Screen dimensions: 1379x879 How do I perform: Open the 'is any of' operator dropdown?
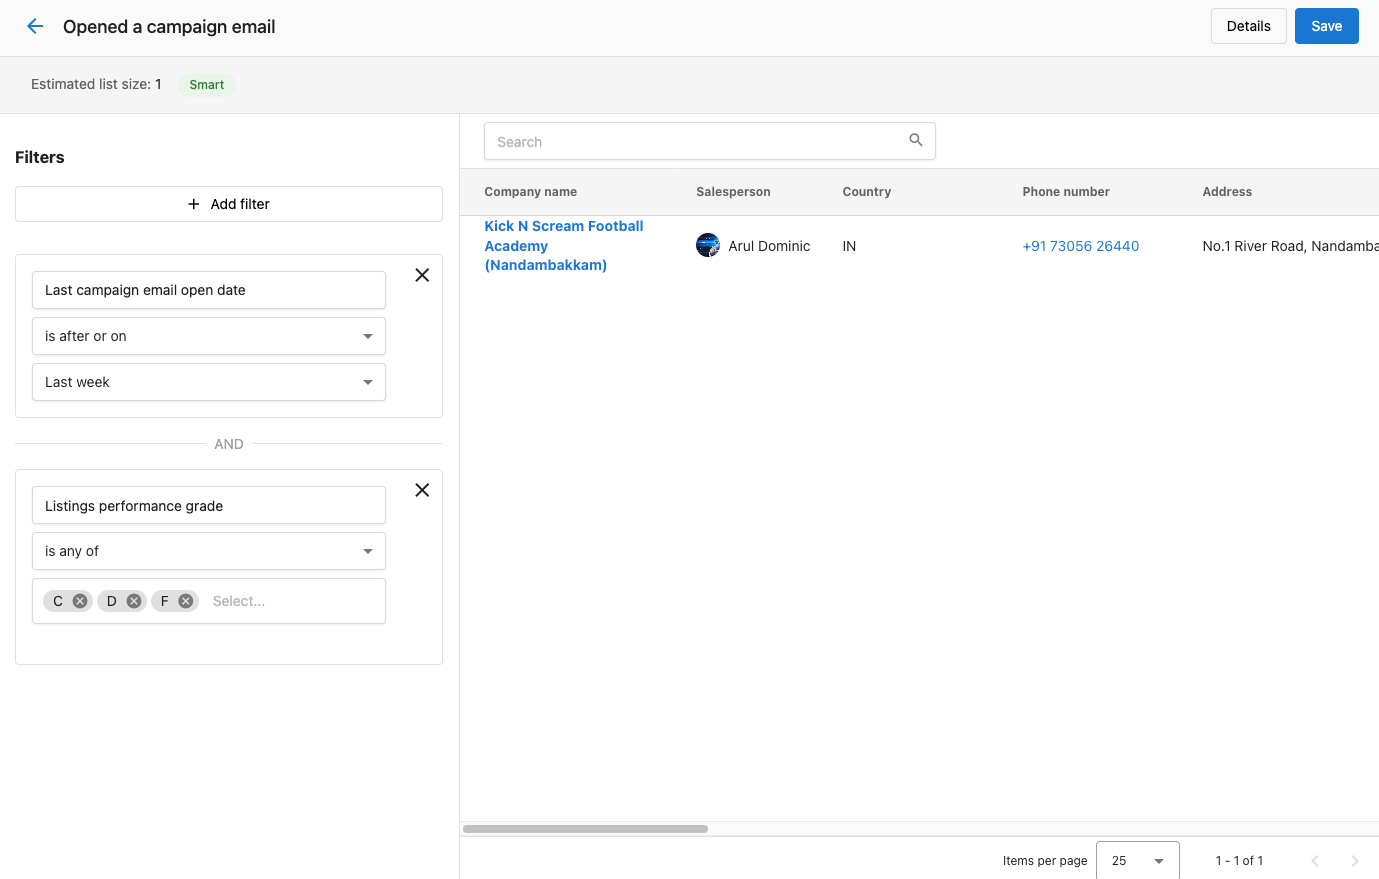(208, 551)
